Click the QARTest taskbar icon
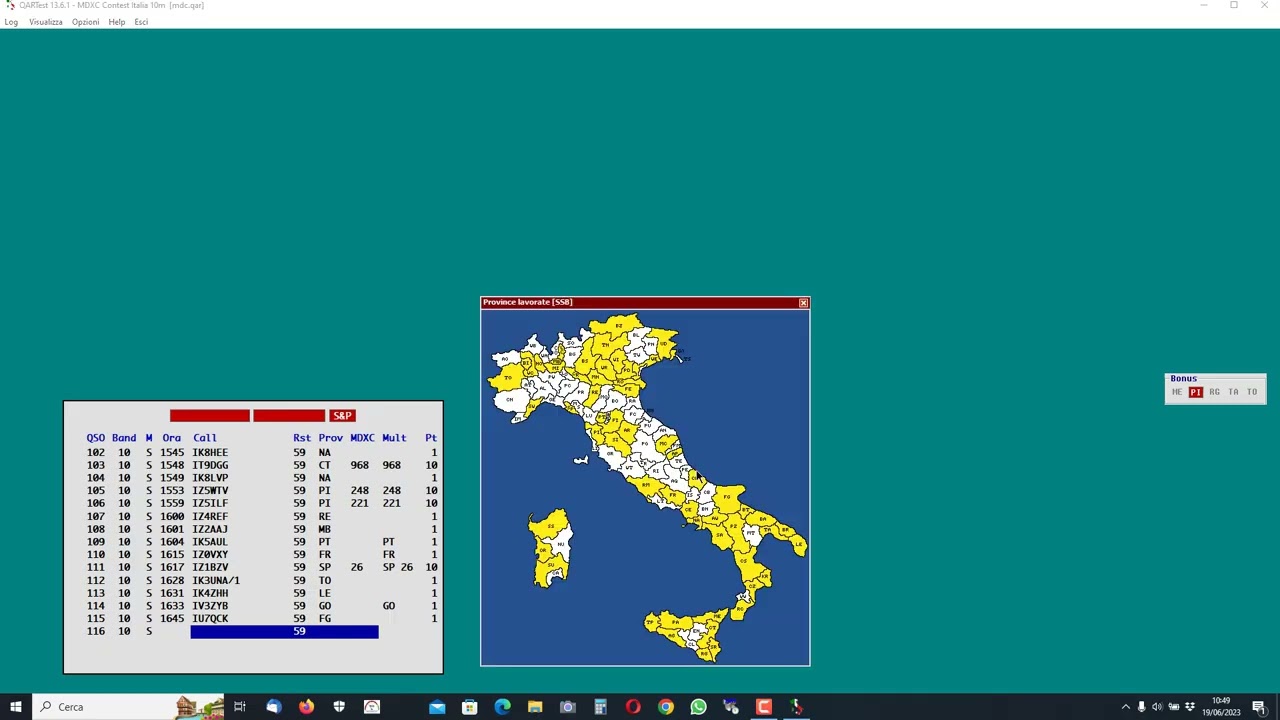Image resolution: width=1280 pixels, height=720 pixels. coord(796,707)
